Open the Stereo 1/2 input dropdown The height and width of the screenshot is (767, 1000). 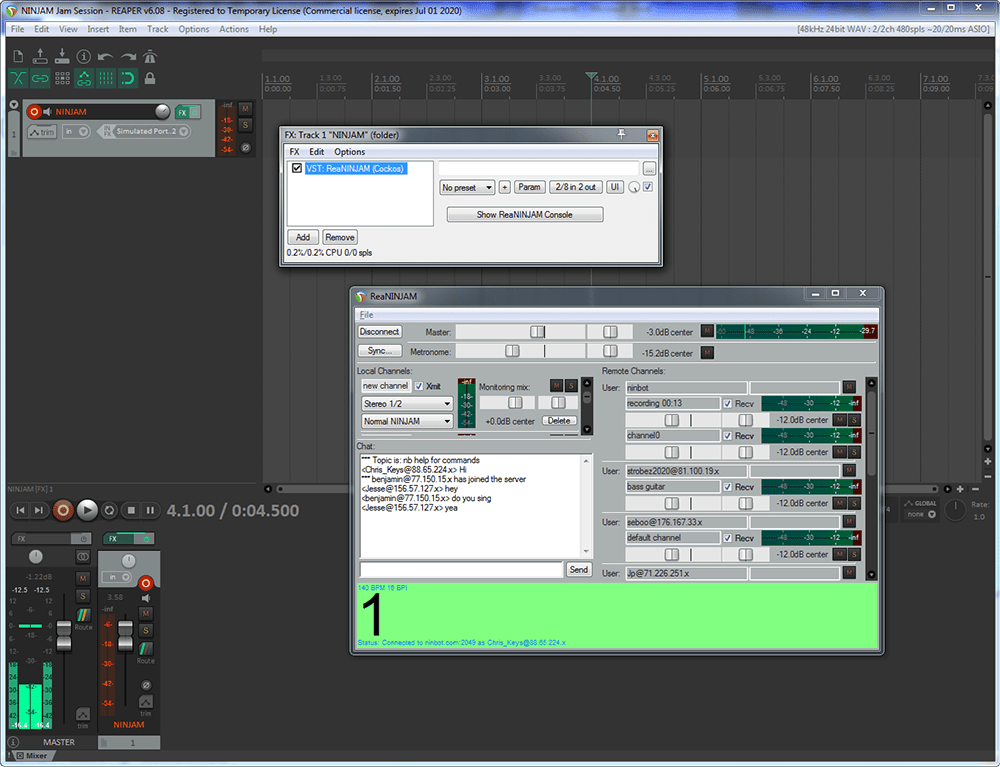(407, 404)
